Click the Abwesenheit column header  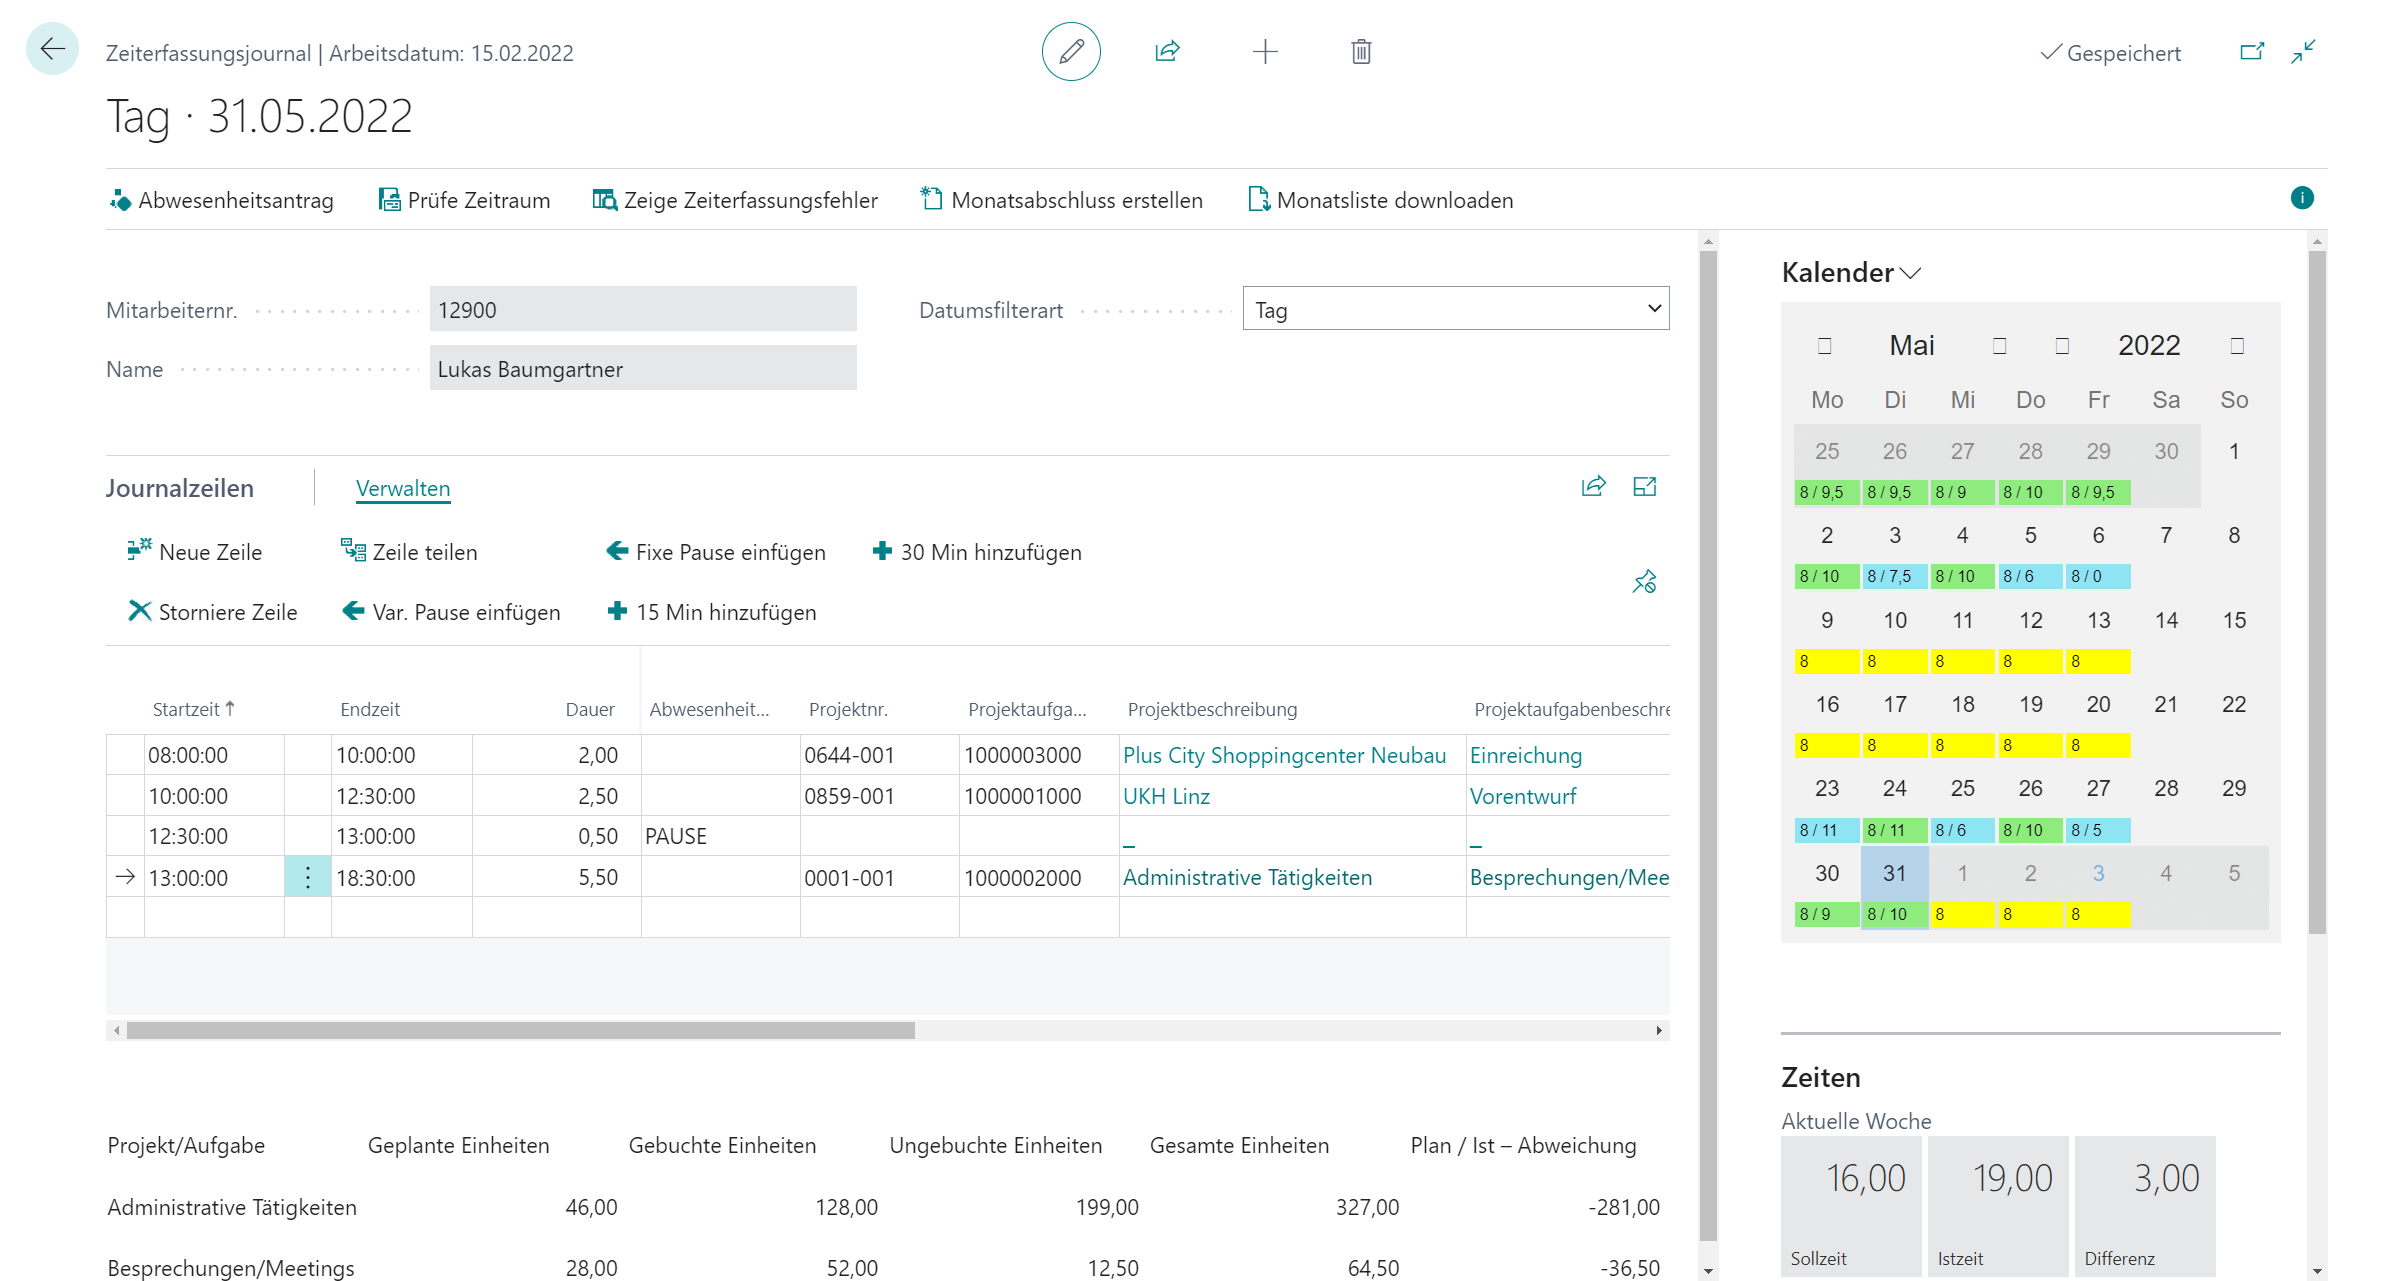[709, 709]
